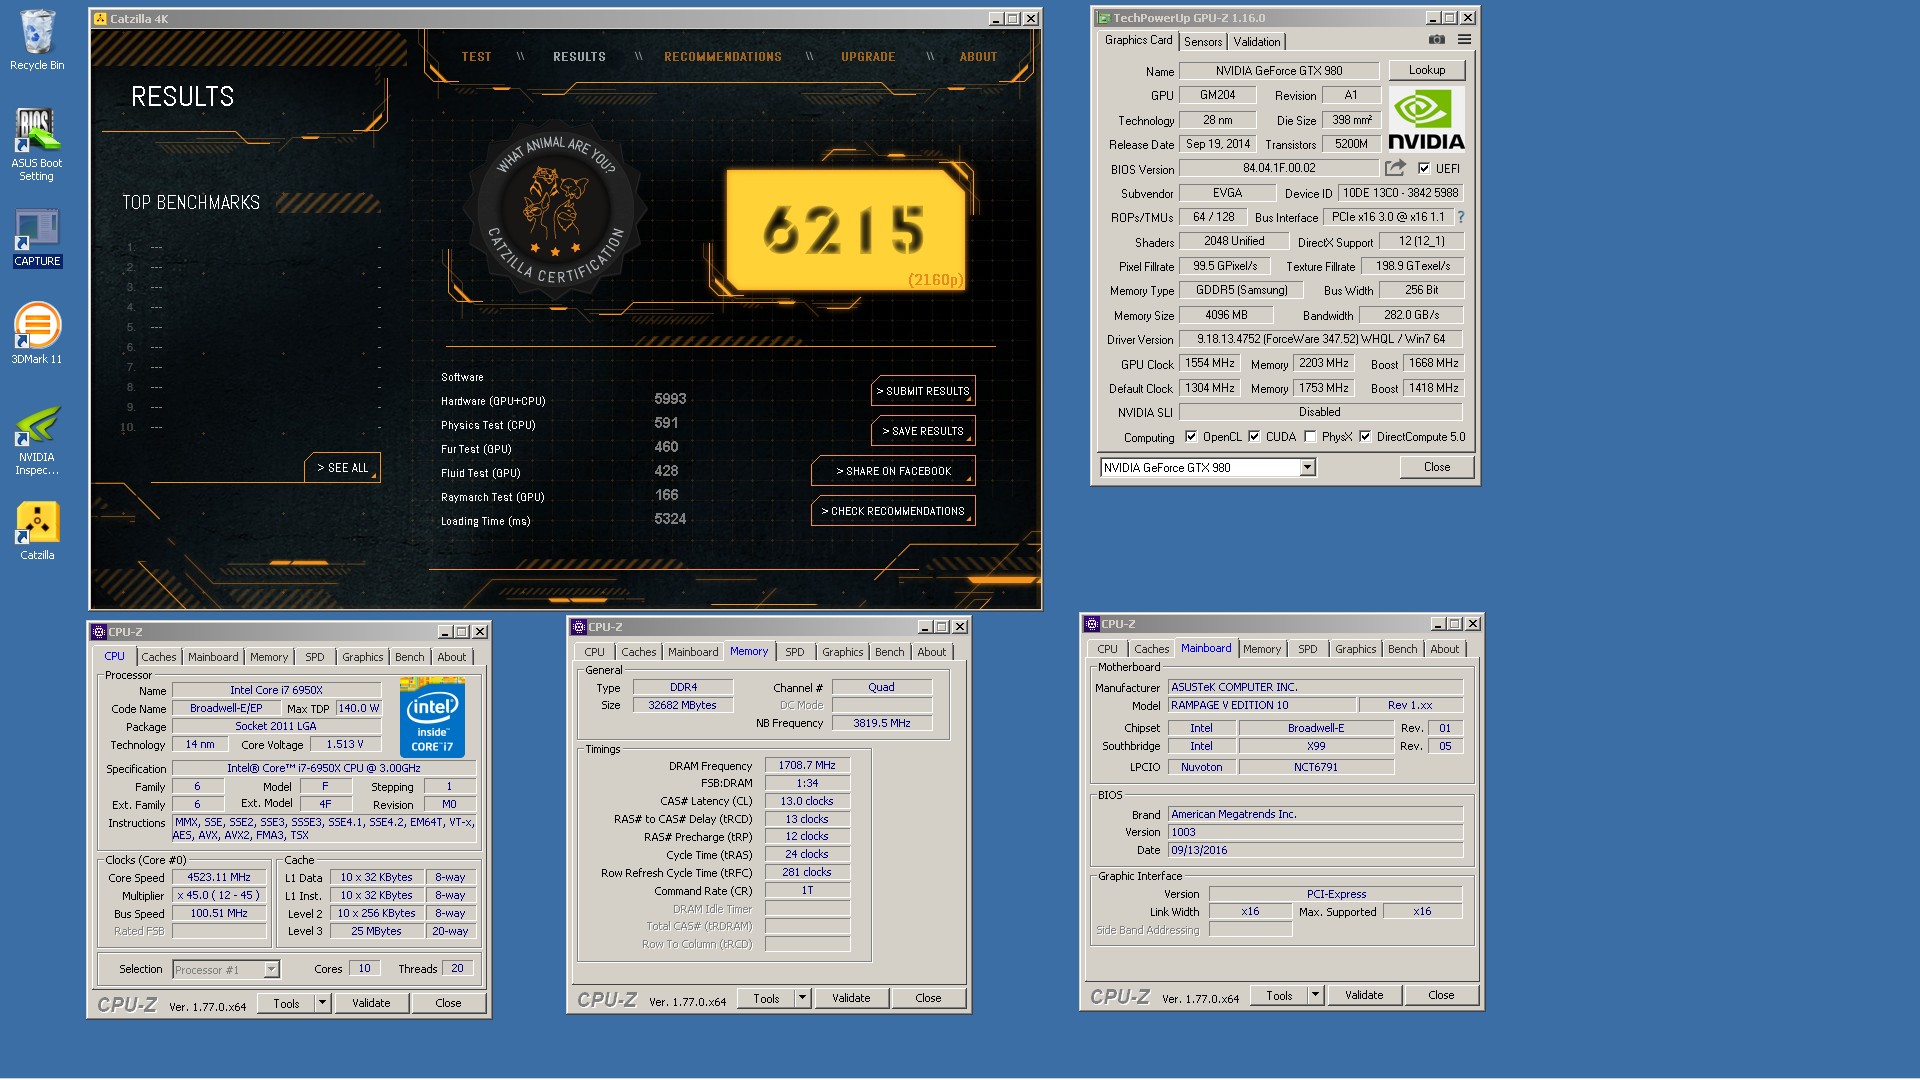Click the BIOS share/export icon in GPU-Z
Viewport: 1920px width, 1080px height.
1395,168
